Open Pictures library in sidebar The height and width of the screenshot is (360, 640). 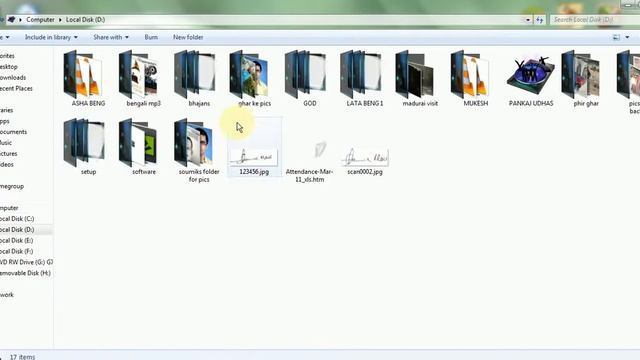[x=9, y=153]
